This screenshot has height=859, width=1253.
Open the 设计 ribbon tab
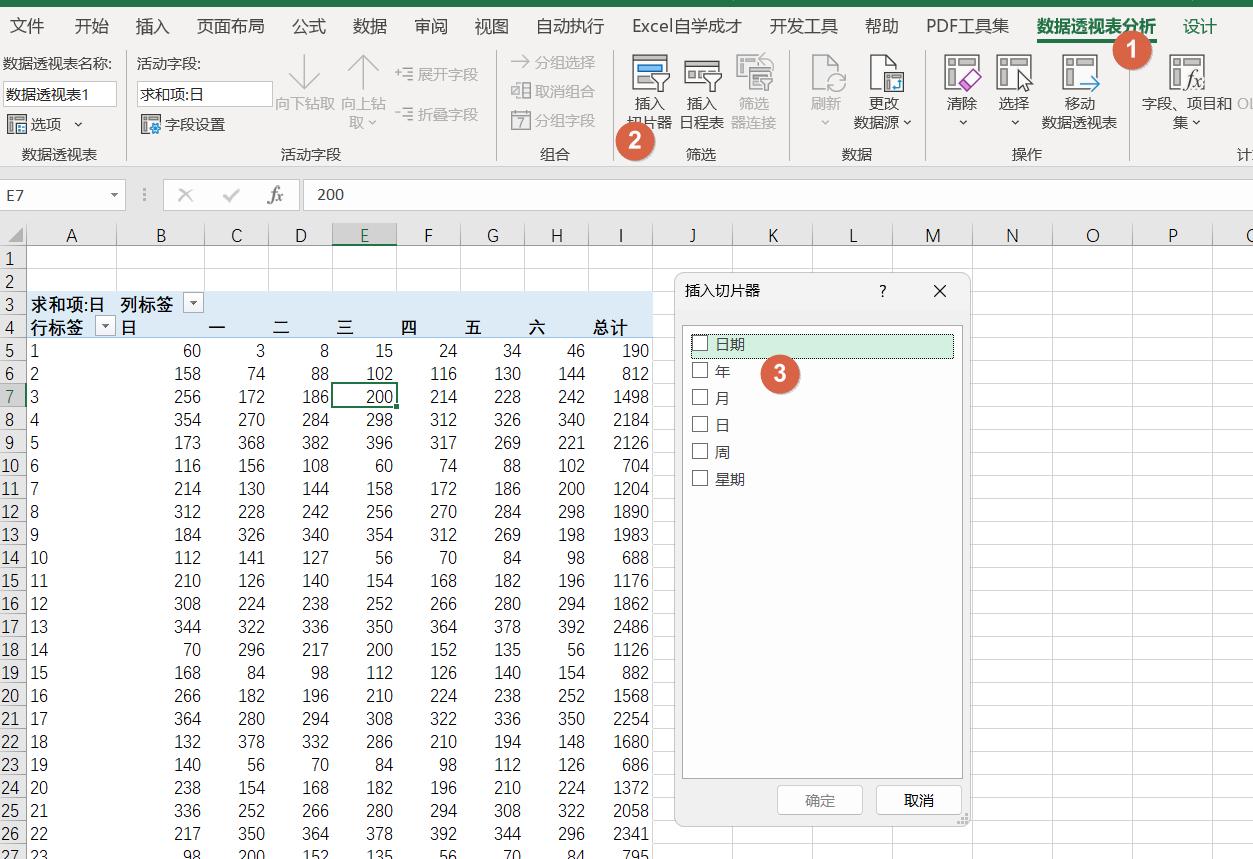click(1199, 27)
